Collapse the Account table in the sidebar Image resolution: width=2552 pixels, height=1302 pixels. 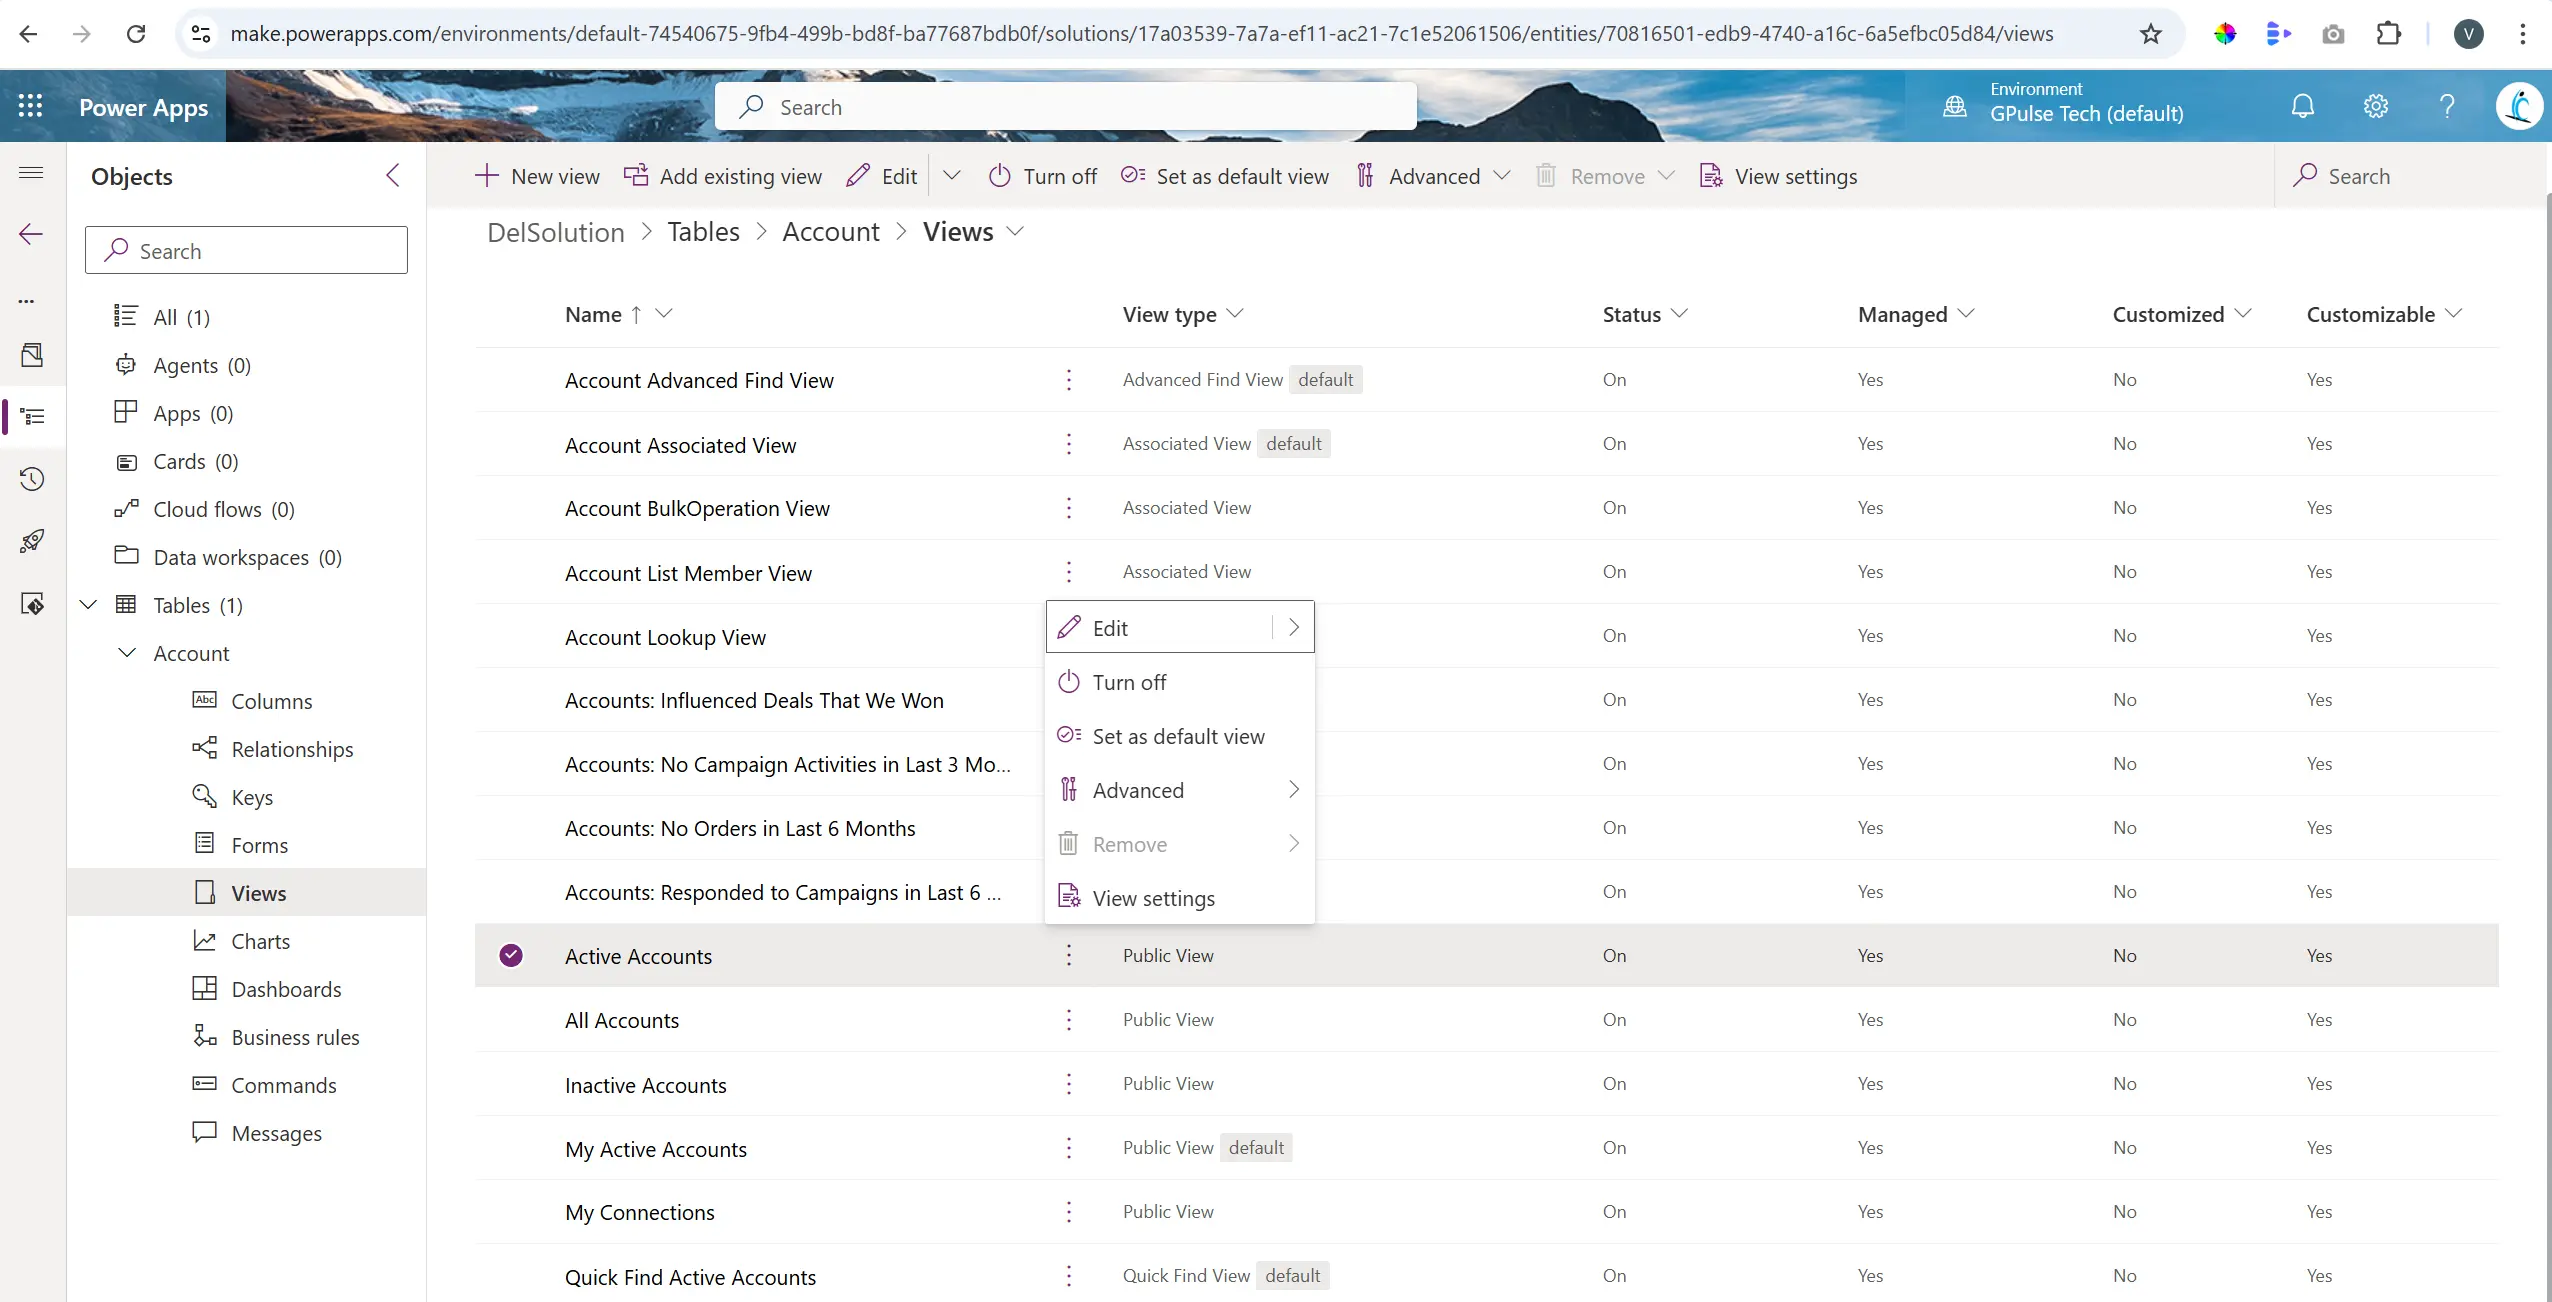[126, 653]
